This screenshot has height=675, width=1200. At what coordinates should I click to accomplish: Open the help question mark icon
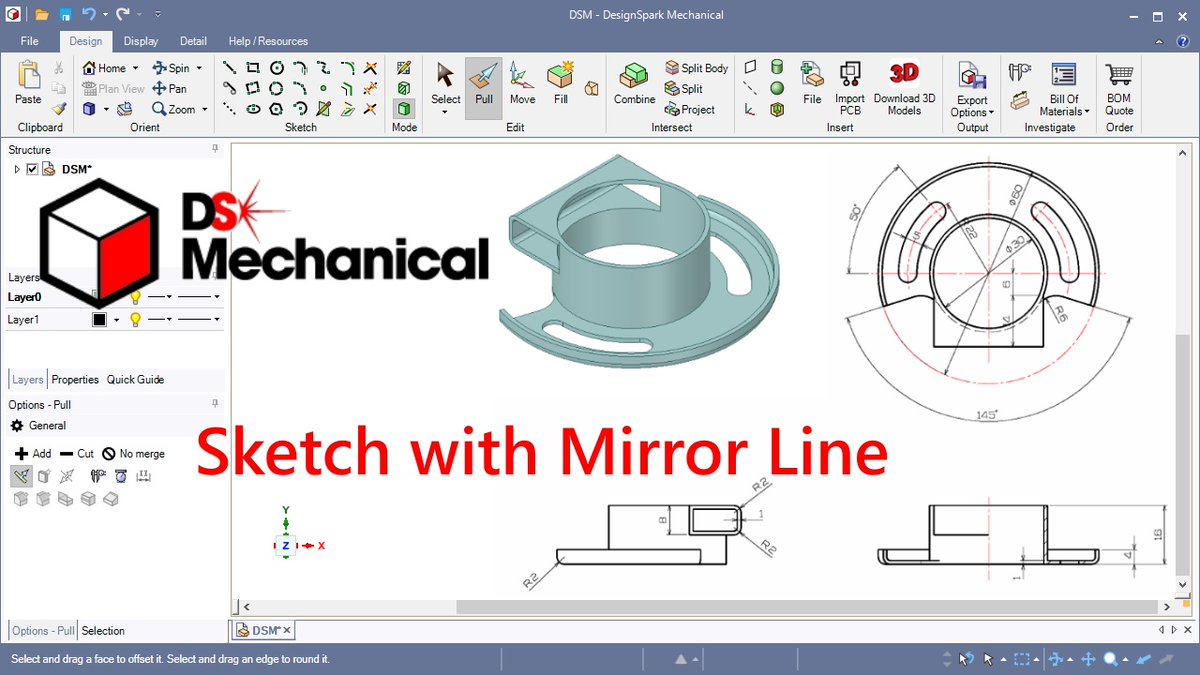point(1184,41)
